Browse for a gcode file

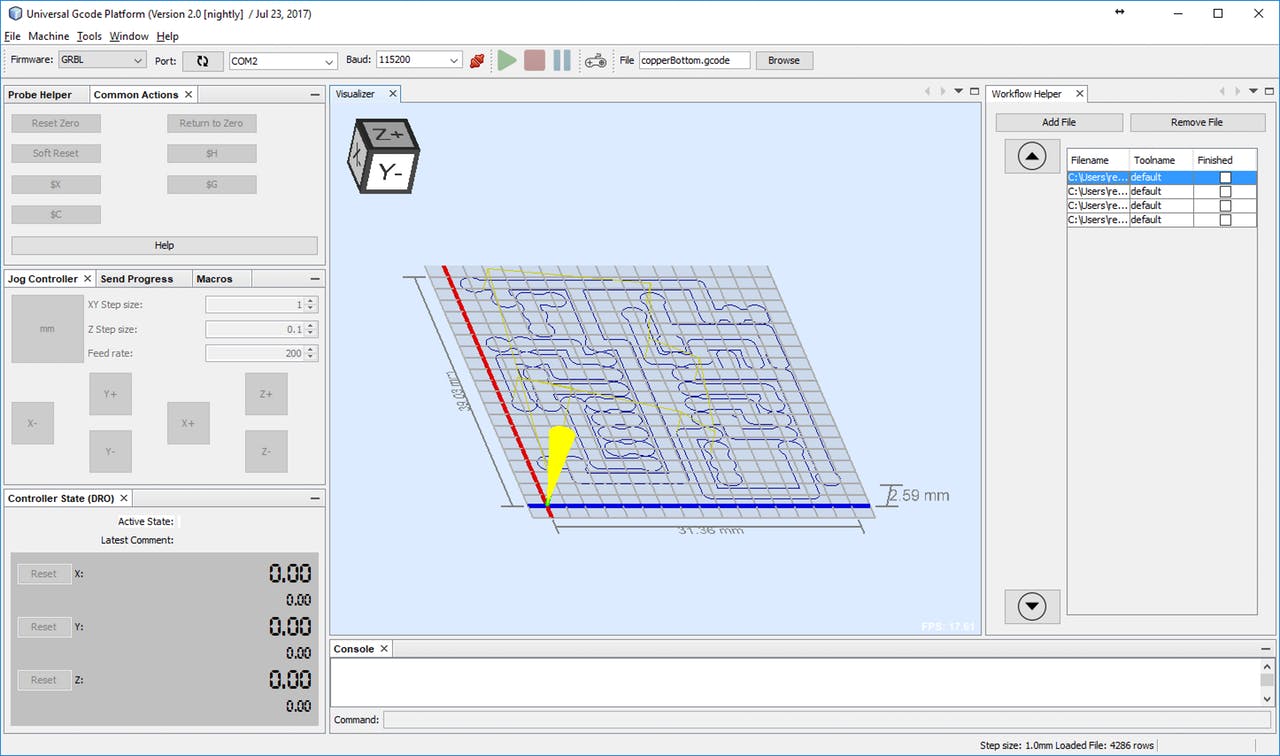pos(783,60)
